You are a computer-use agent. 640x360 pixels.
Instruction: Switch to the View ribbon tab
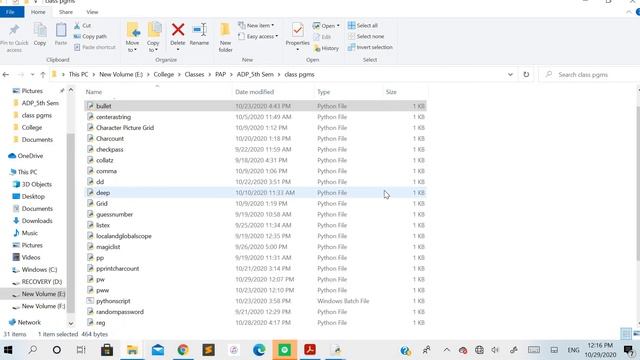[92, 12]
